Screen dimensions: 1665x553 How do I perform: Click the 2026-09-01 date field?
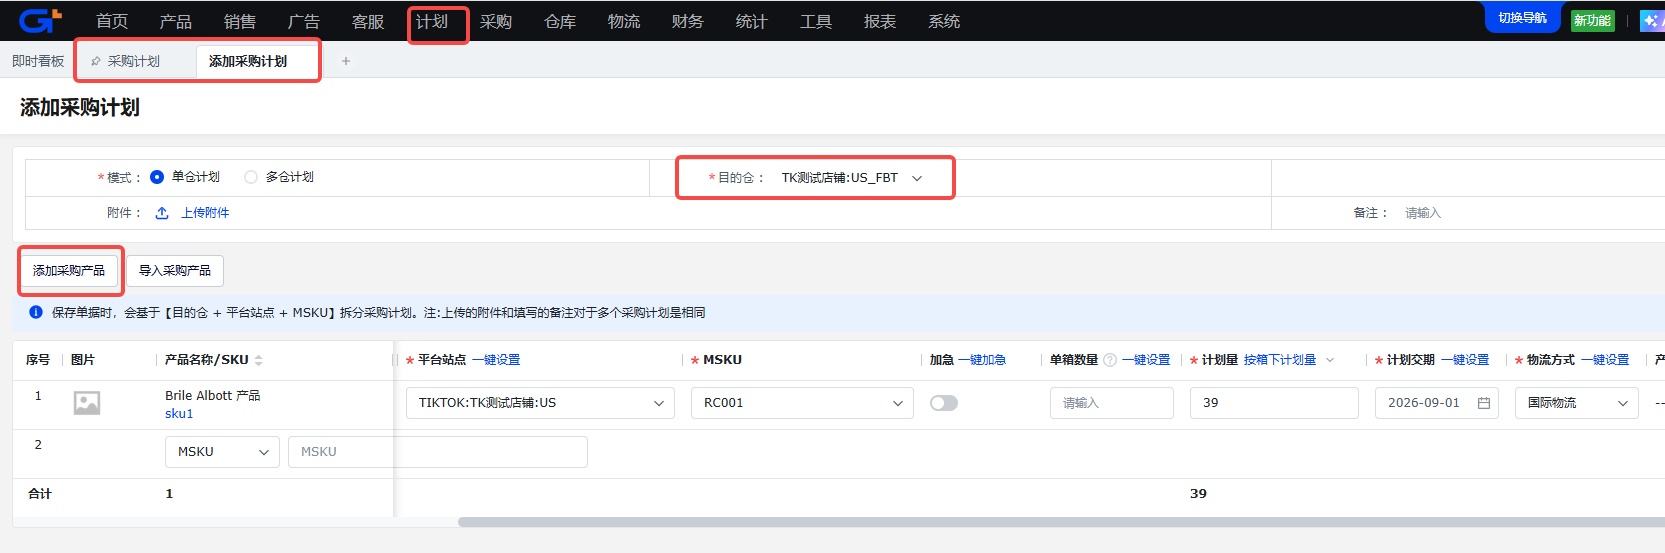(1437, 403)
